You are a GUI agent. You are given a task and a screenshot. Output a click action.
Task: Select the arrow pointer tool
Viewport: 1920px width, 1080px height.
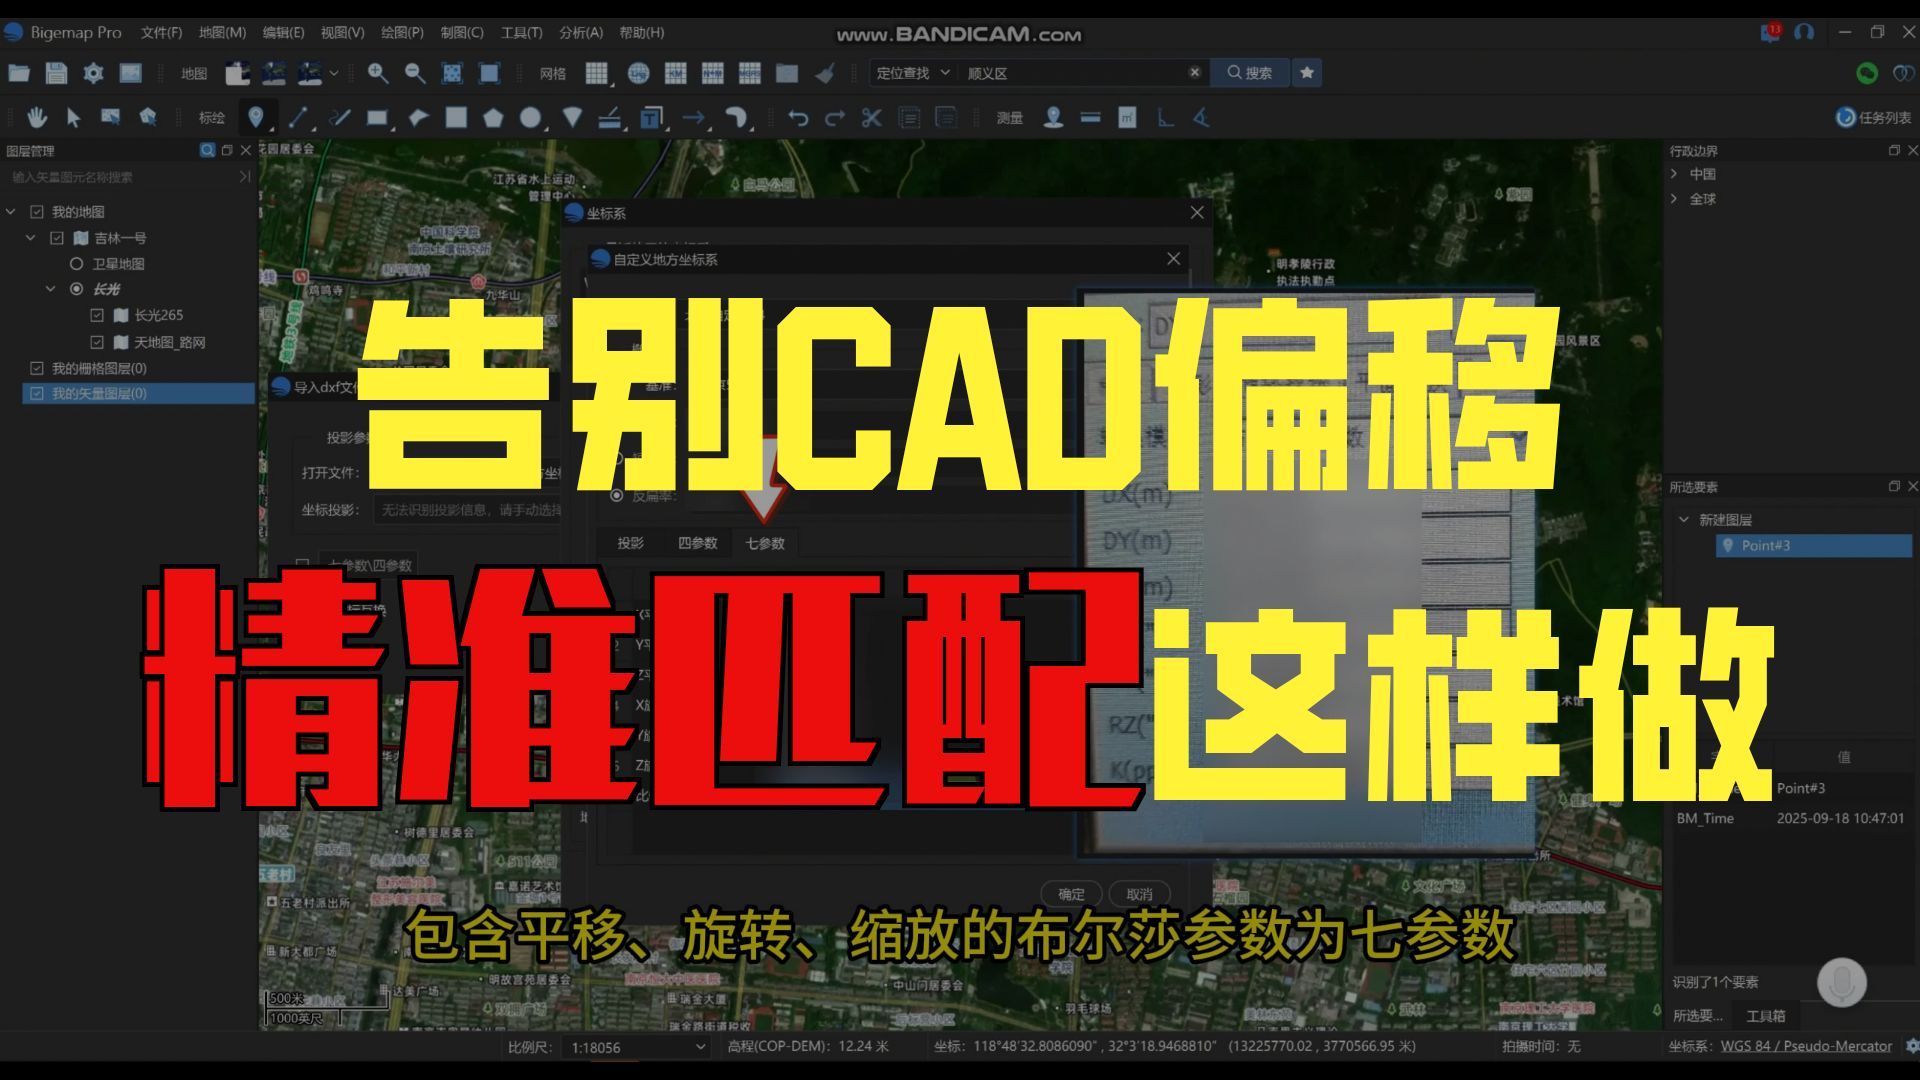(x=73, y=118)
